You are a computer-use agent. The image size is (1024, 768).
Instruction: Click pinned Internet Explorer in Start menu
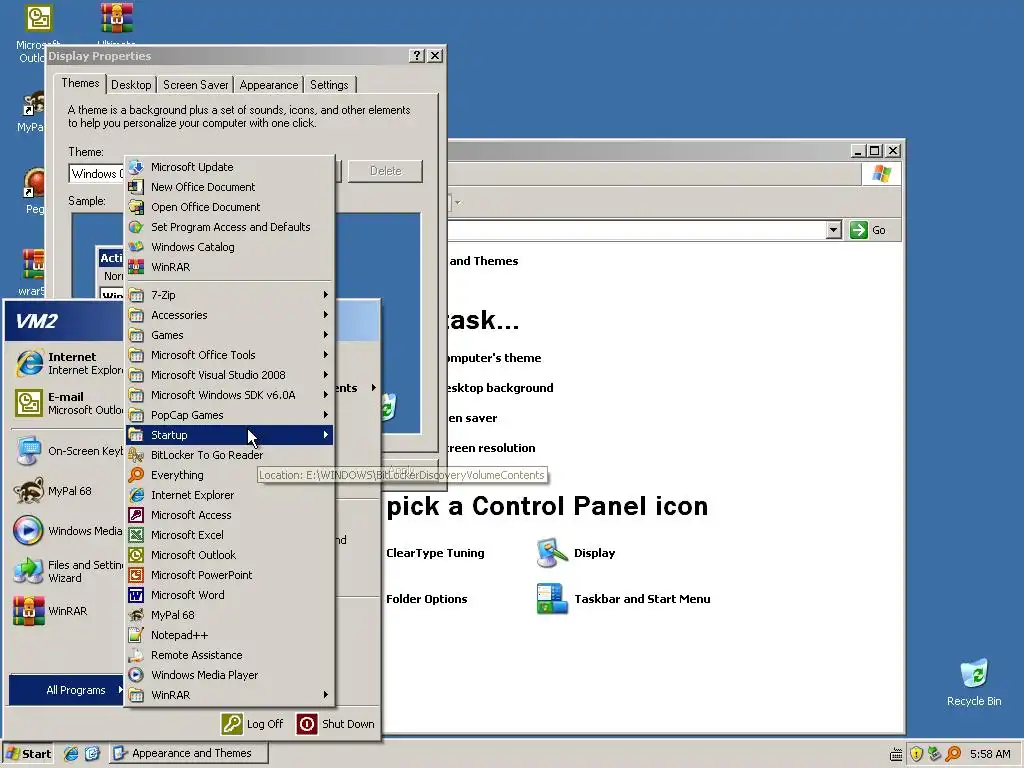(67, 364)
